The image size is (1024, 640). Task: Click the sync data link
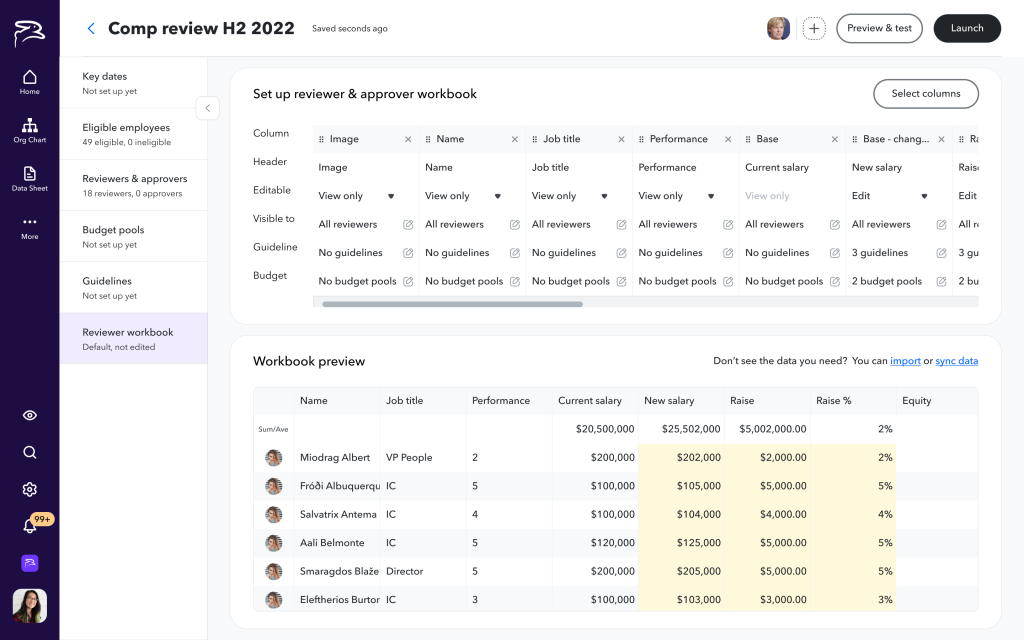(956, 361)
